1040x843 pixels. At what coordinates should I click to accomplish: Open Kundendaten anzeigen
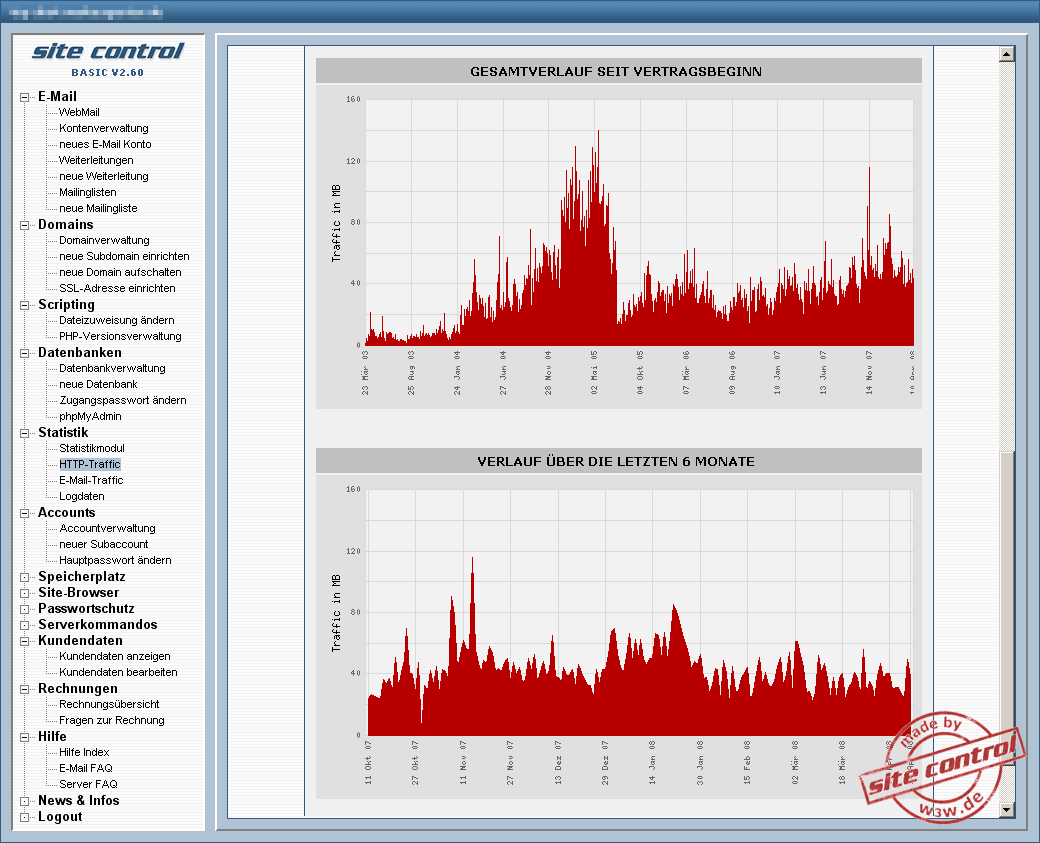115,656
